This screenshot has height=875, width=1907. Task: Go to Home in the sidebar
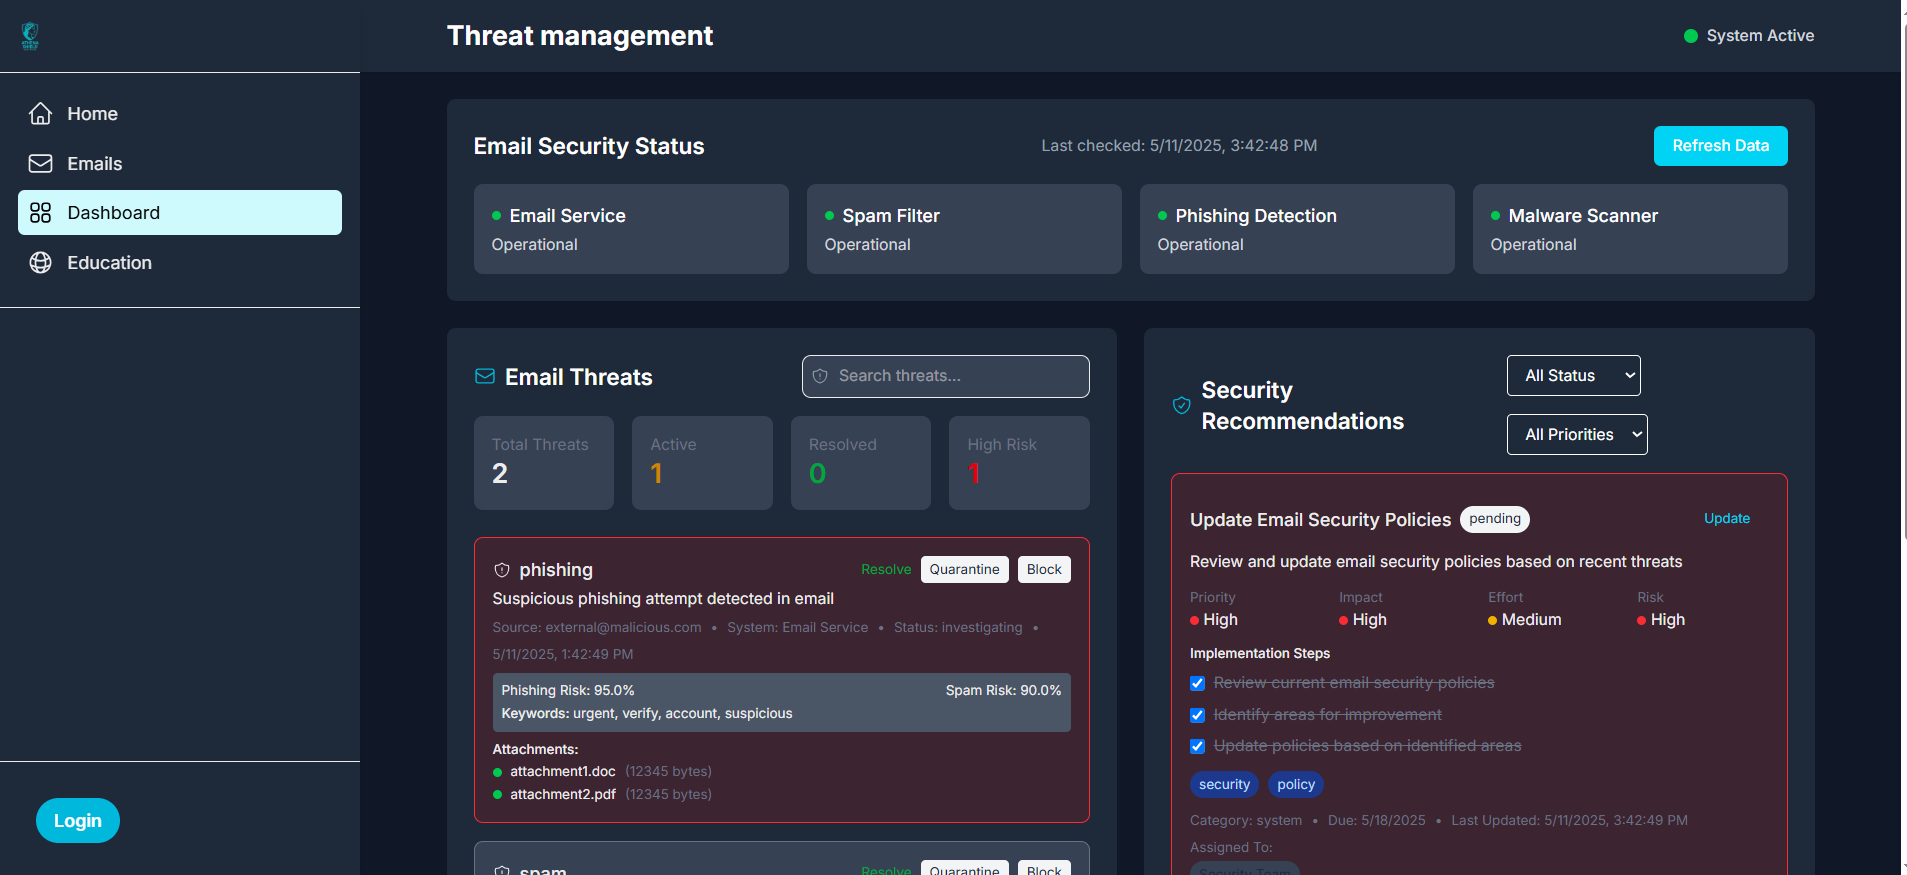click(x=180, y=114)
